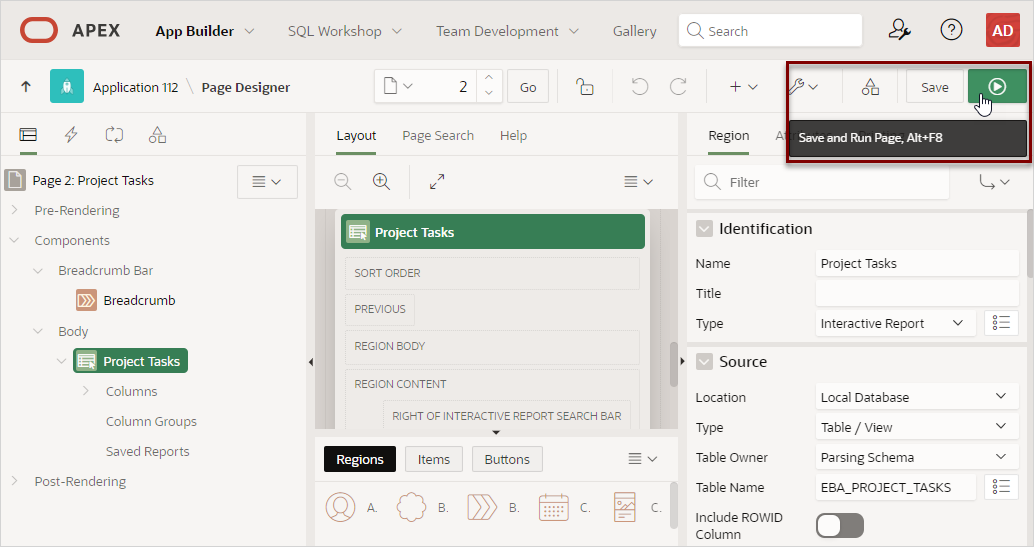
Task: Click the Save button
Action: 934,87
